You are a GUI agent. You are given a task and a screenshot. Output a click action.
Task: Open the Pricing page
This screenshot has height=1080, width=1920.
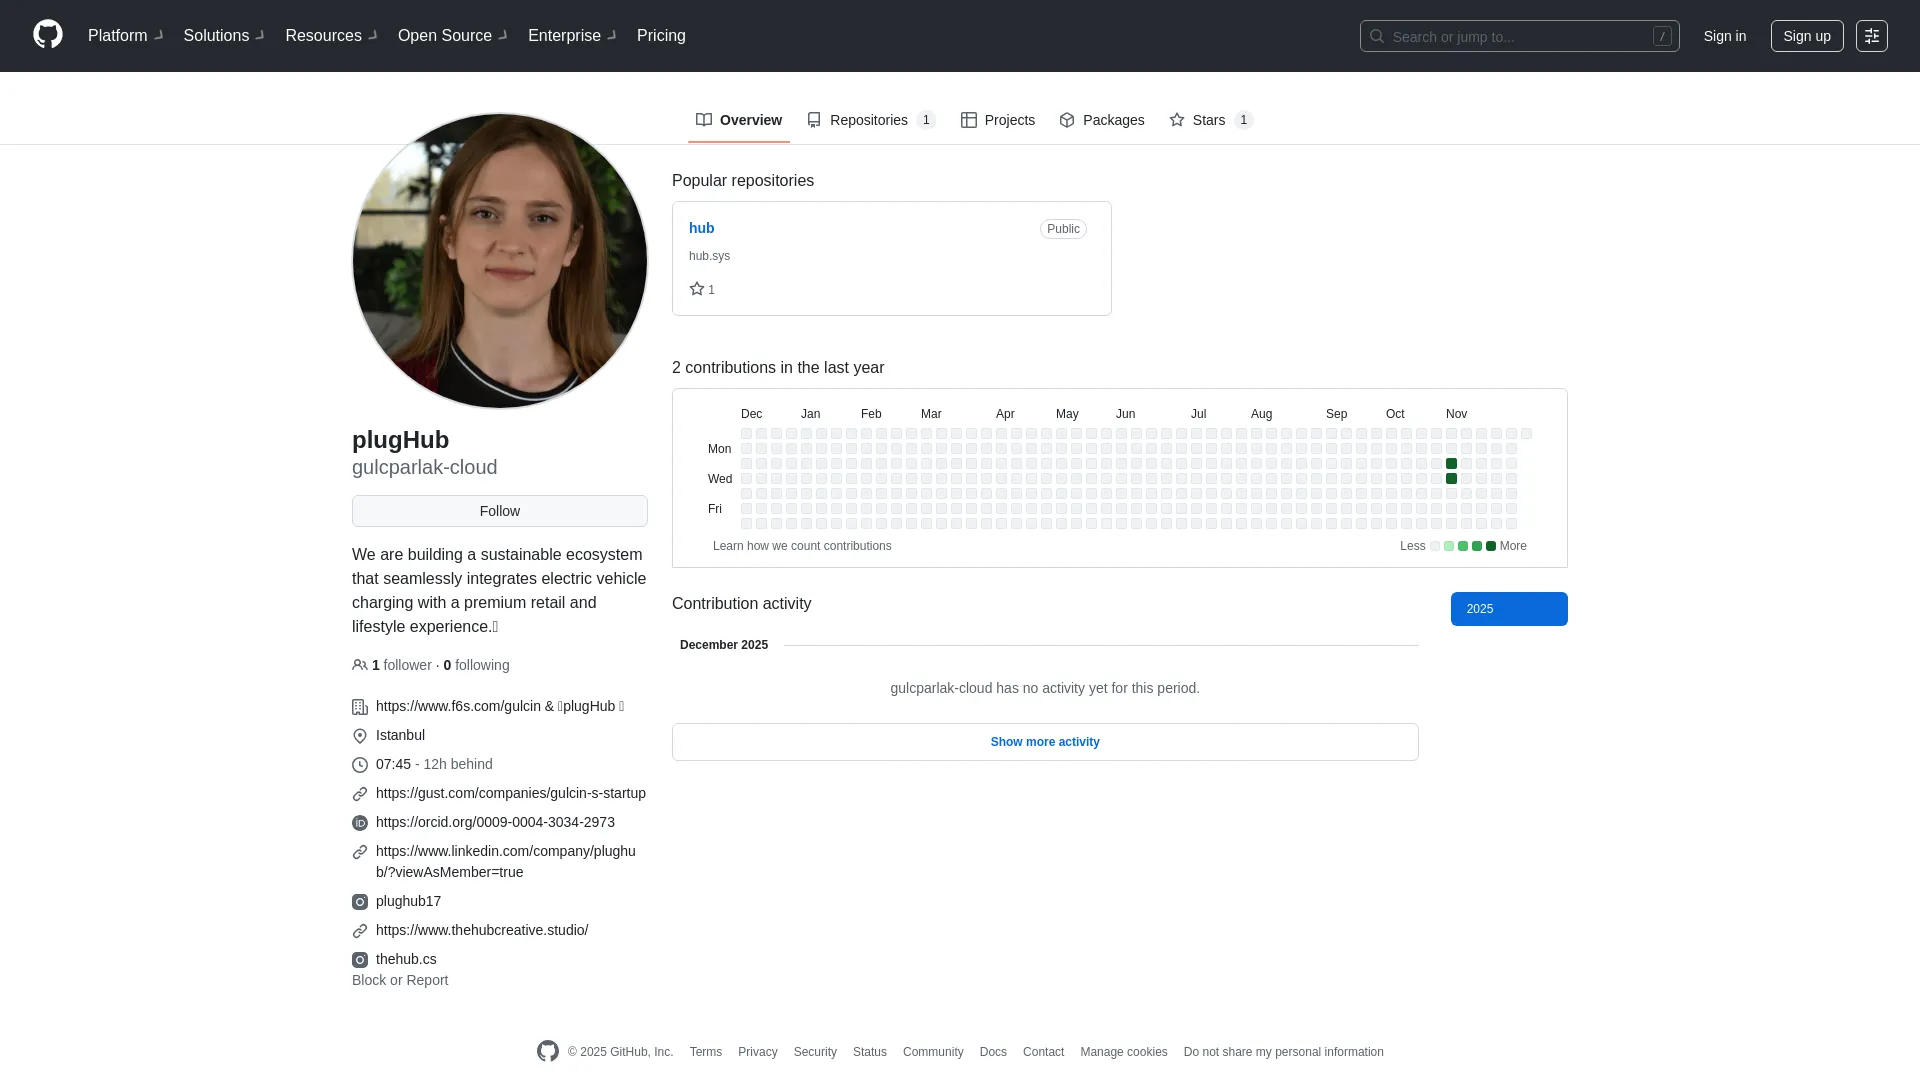pyautogui.click(x=661, y=36)
